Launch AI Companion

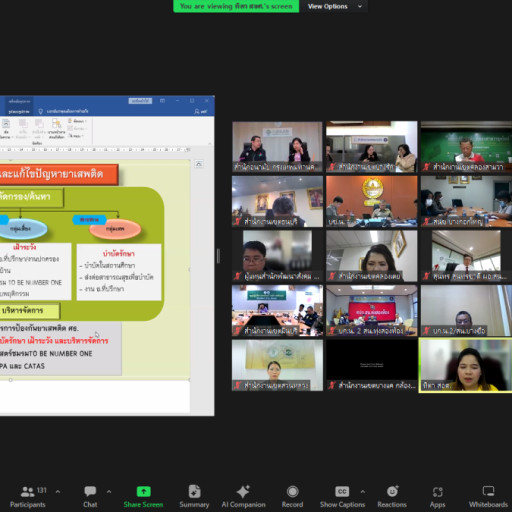(x=243, y=497)
